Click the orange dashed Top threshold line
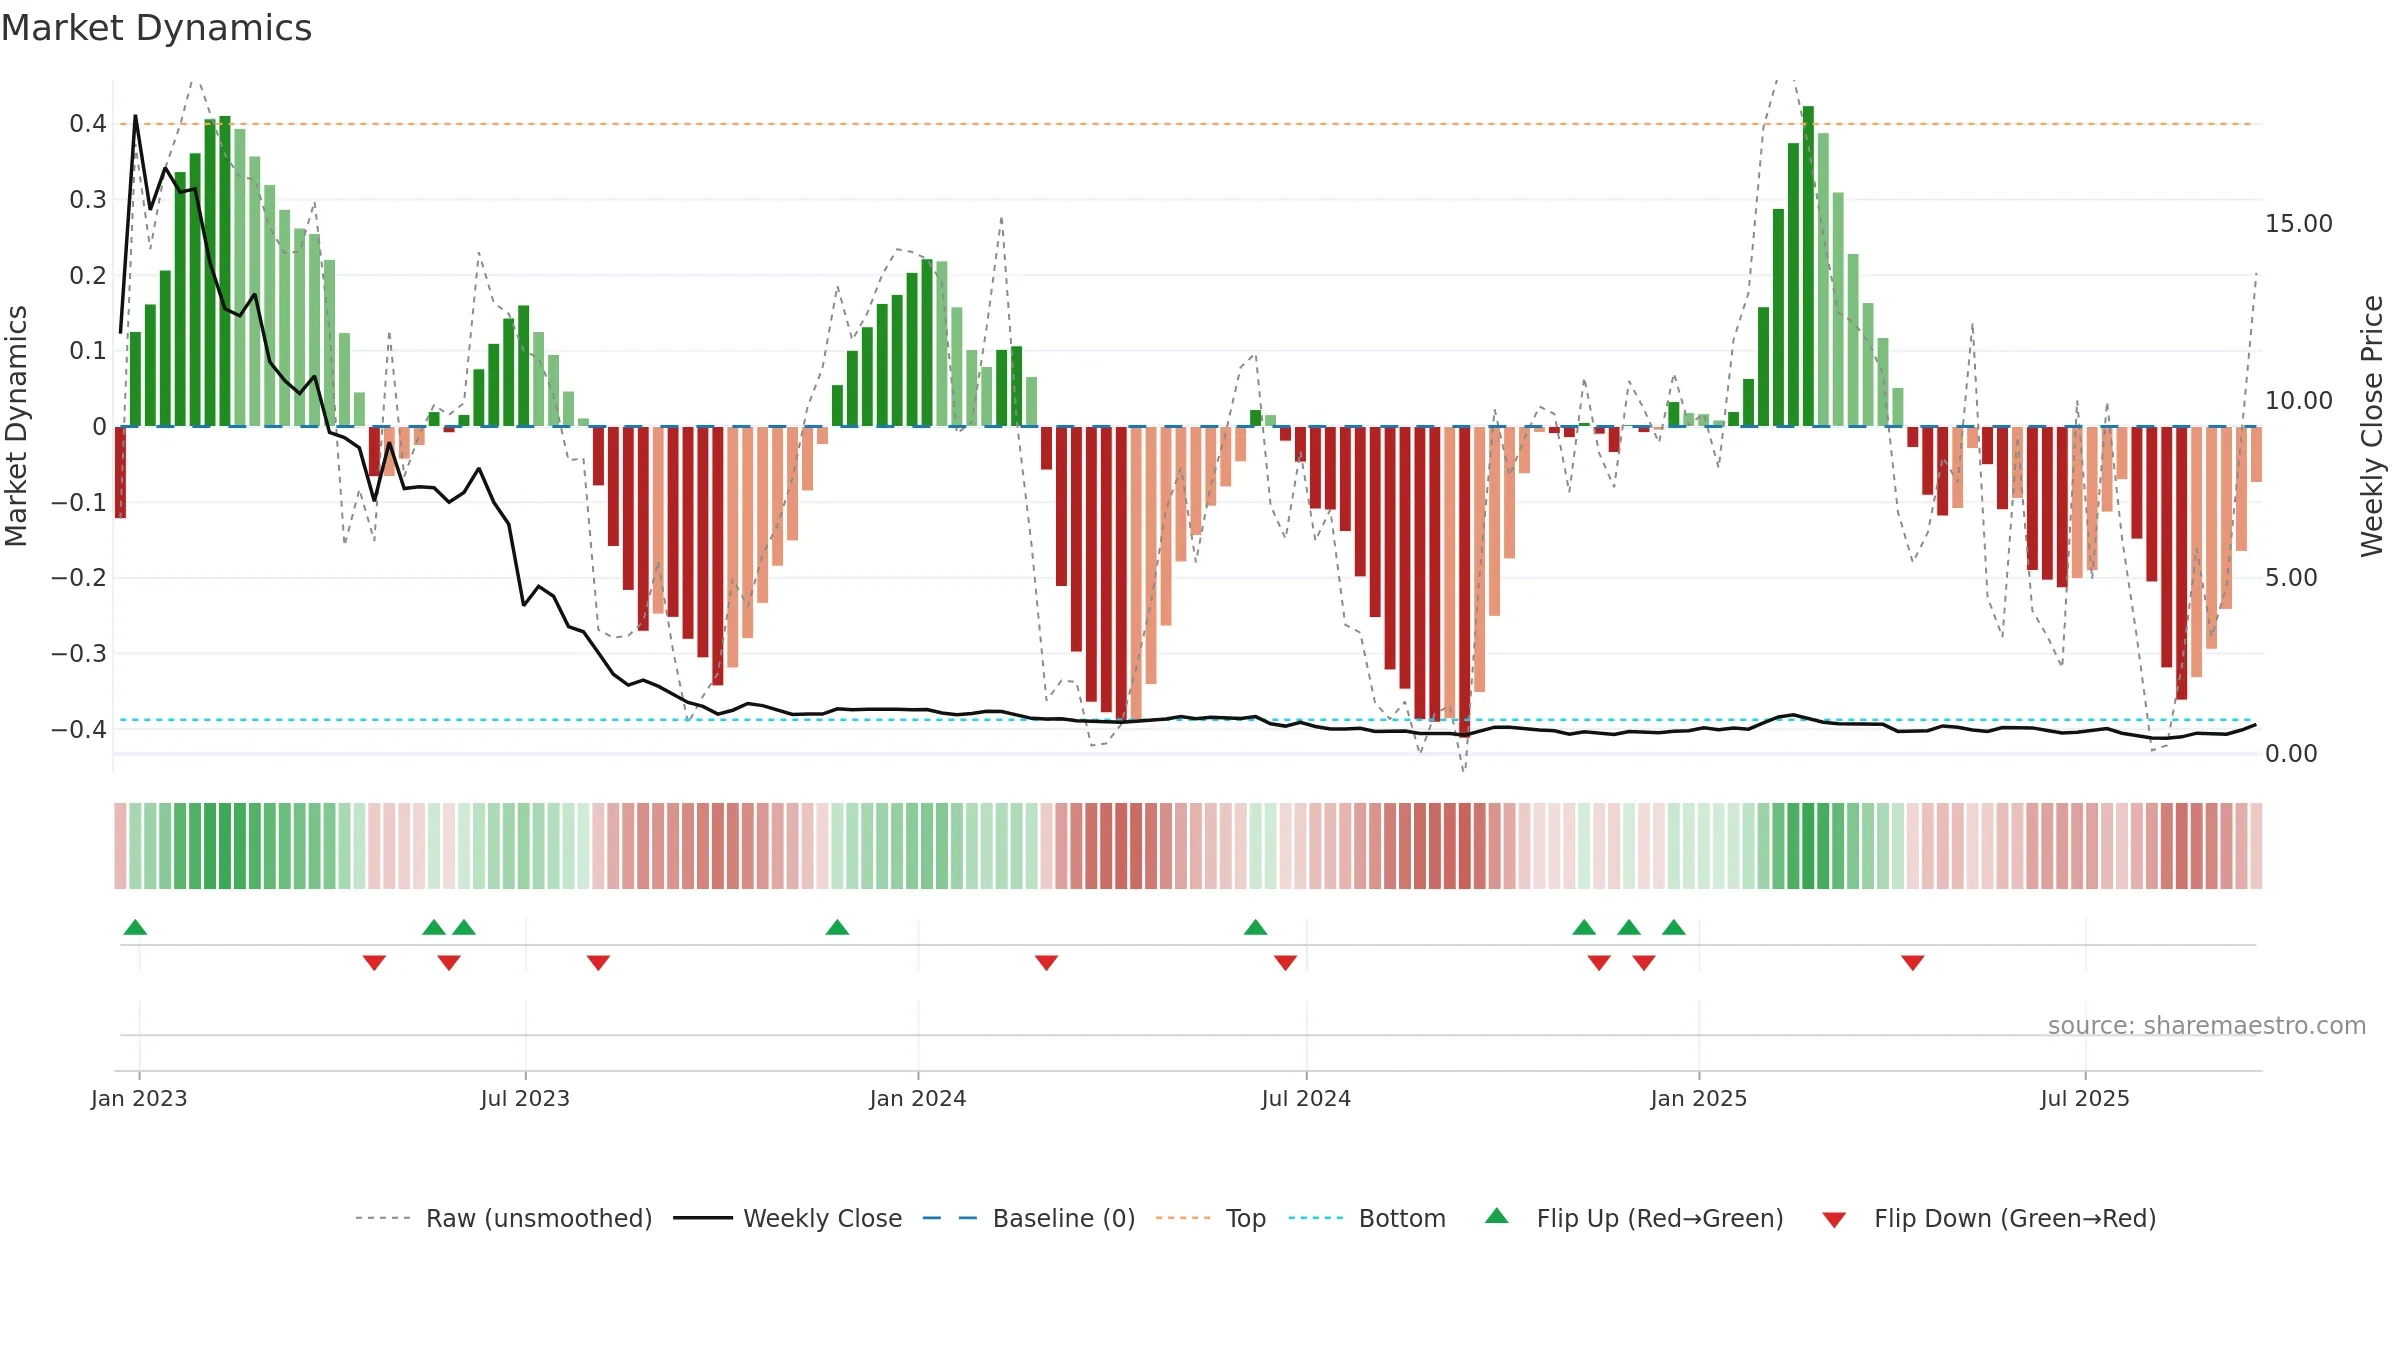The height and width of the screenshot is (1350, 2400). coord(1187,124)
